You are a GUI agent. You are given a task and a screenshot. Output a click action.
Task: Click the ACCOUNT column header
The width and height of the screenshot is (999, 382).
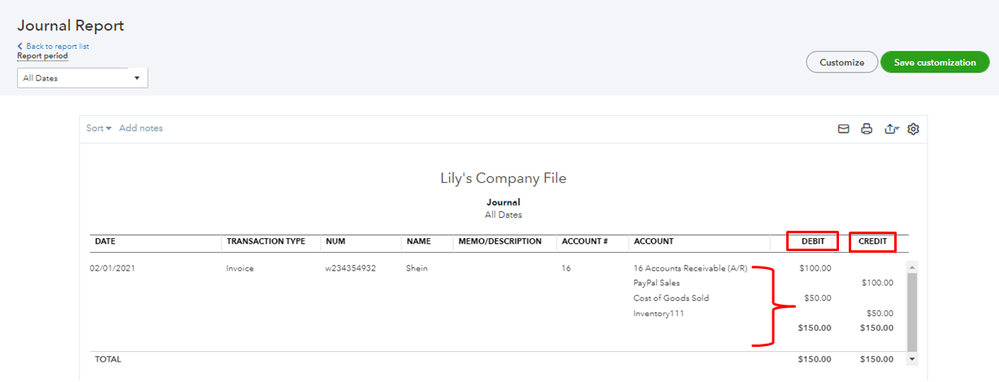click(x=653, y=242)
